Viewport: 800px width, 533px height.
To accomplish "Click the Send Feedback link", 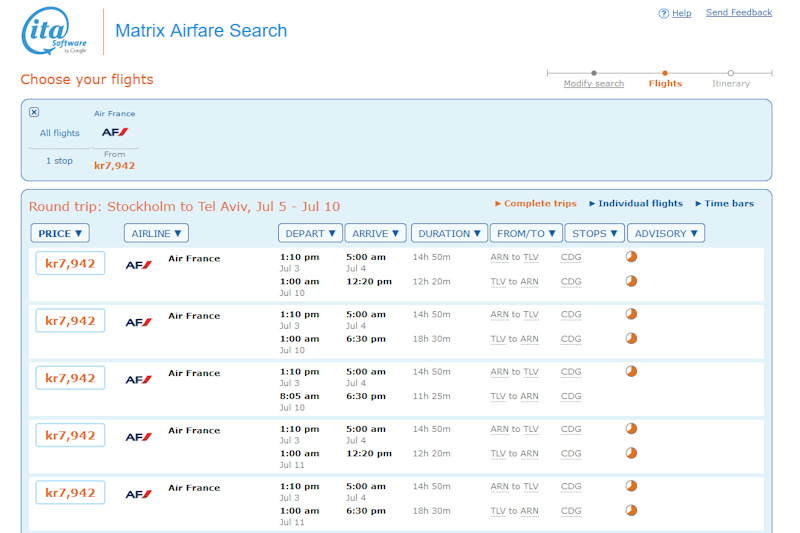I will click(738, 13).
